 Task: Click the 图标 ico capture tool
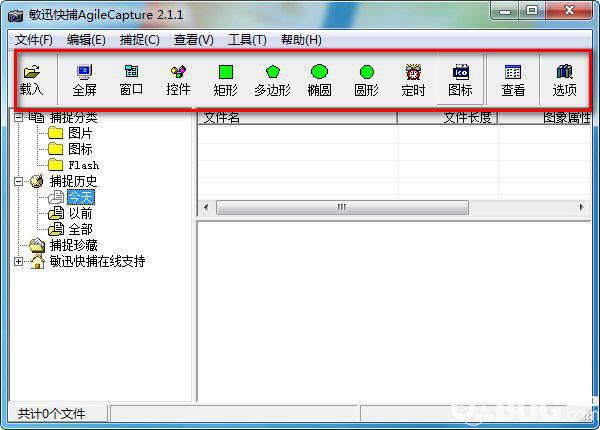click(460, 80)
